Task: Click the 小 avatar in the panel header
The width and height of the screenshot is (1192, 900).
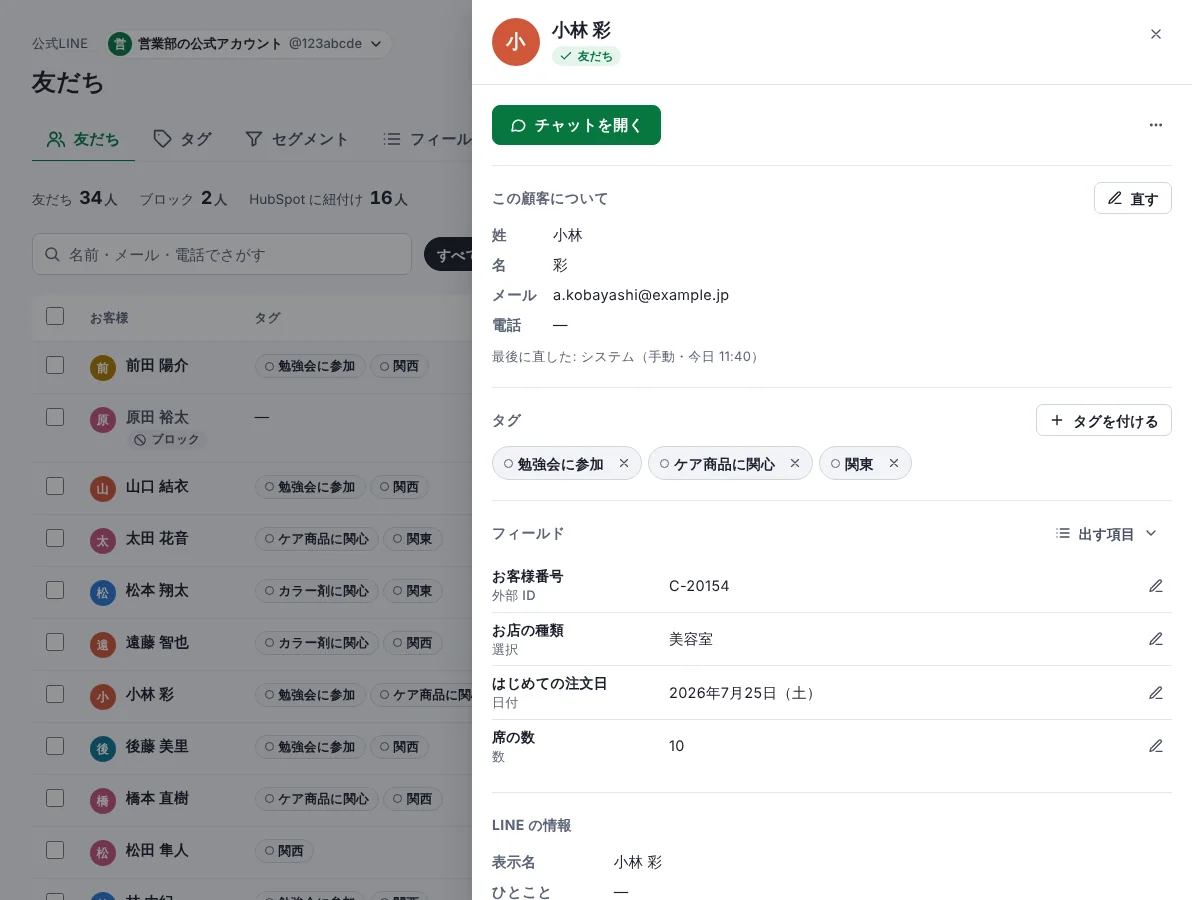Action: coord(515,42)
